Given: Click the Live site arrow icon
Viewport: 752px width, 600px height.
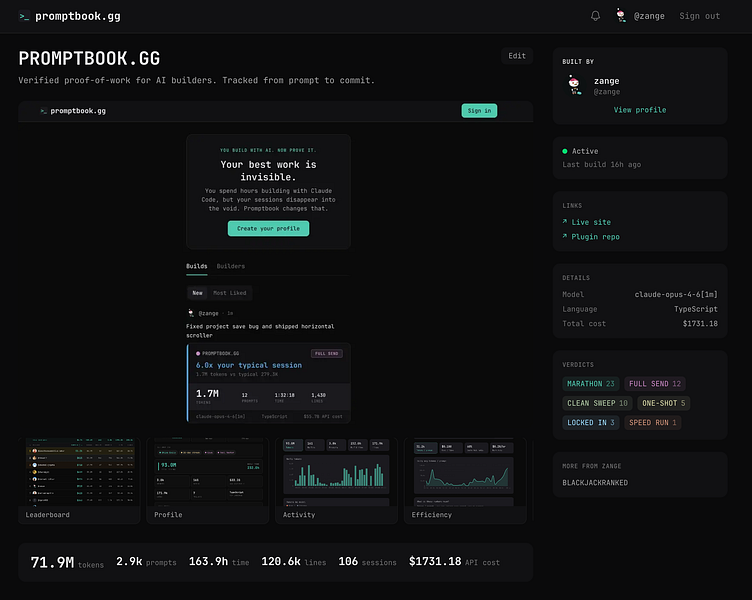Looking at the screenshot, I should (x=565, y=222).
